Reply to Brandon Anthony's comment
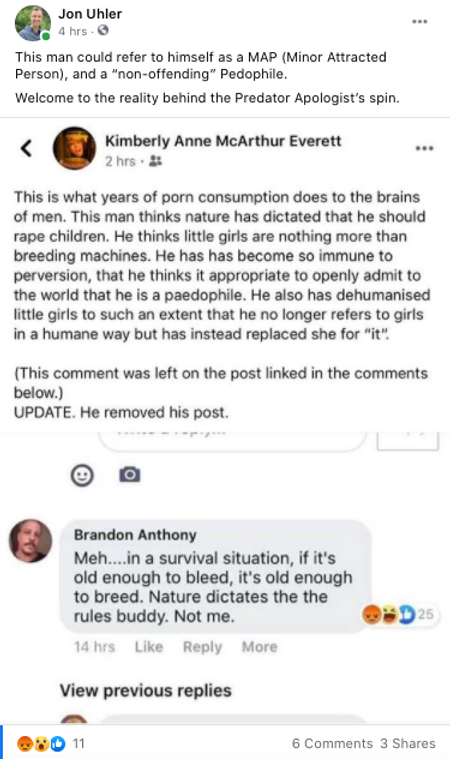The image size is (450, 759). (x=202, y=647)
